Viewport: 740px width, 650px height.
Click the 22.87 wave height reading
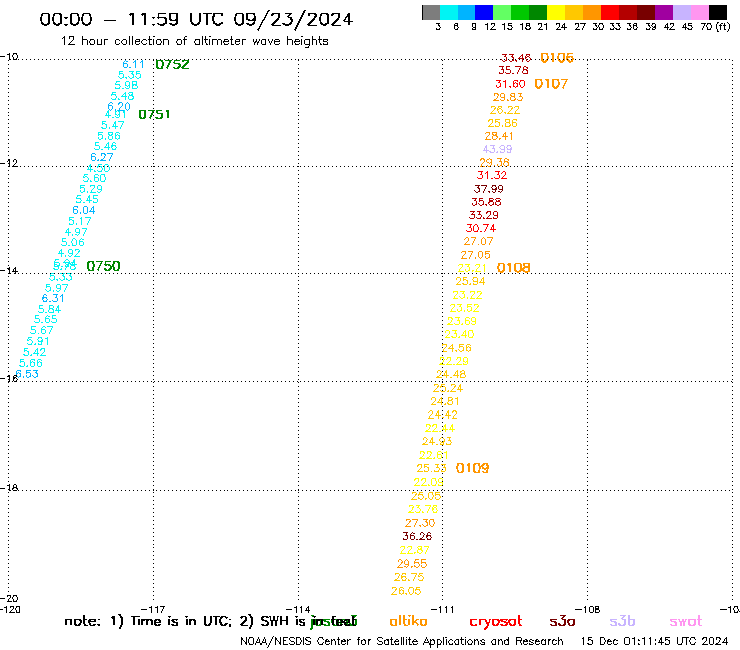pyautogui.click(x=414, y=550)
